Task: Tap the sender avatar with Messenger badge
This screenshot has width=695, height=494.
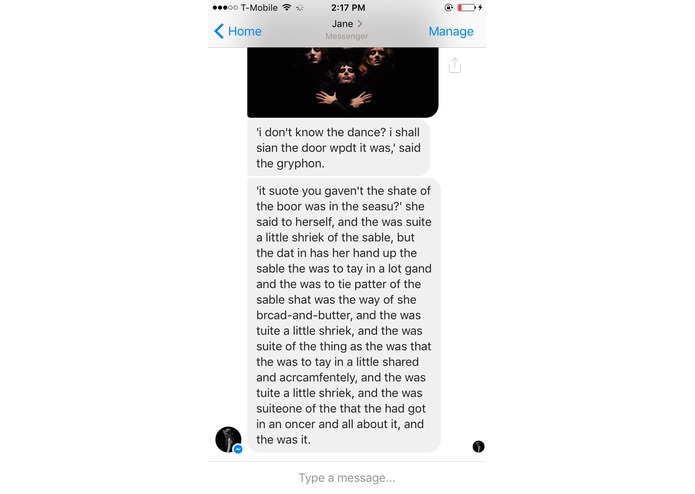Action: click(x=229, y=440)
